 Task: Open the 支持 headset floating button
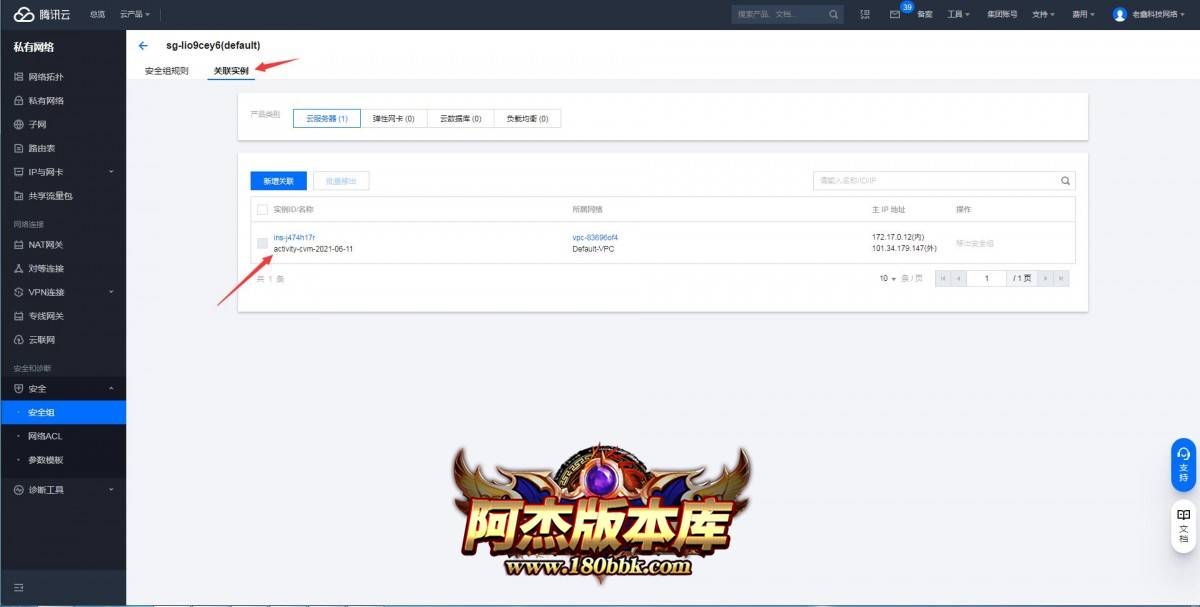click(1184, 465)
